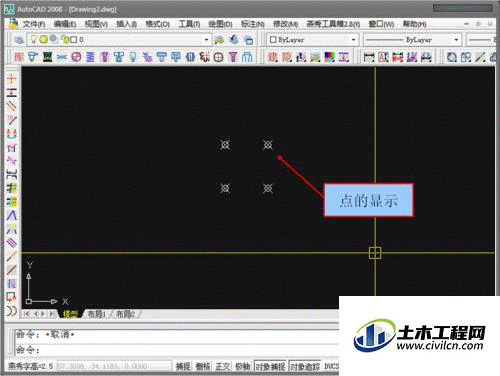Click the light-blue bulb icon in second toolbar

pyautogui.click(x=133, y=57)
